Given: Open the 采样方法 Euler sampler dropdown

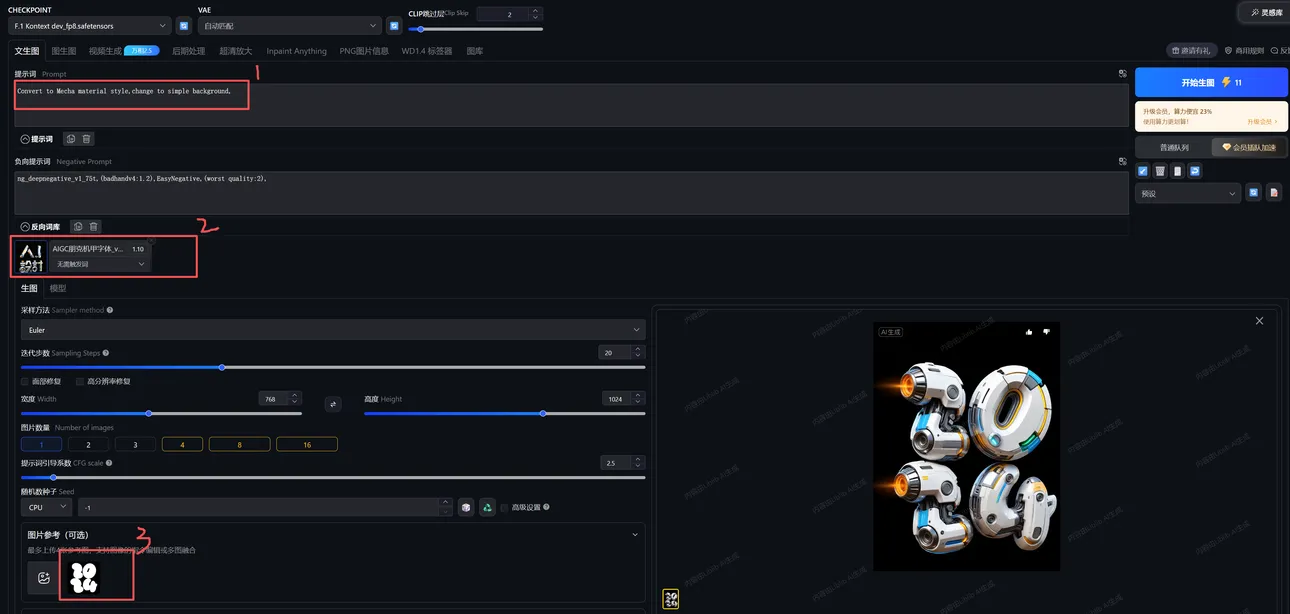Looking at the screenshot, I should click(332, 329).
